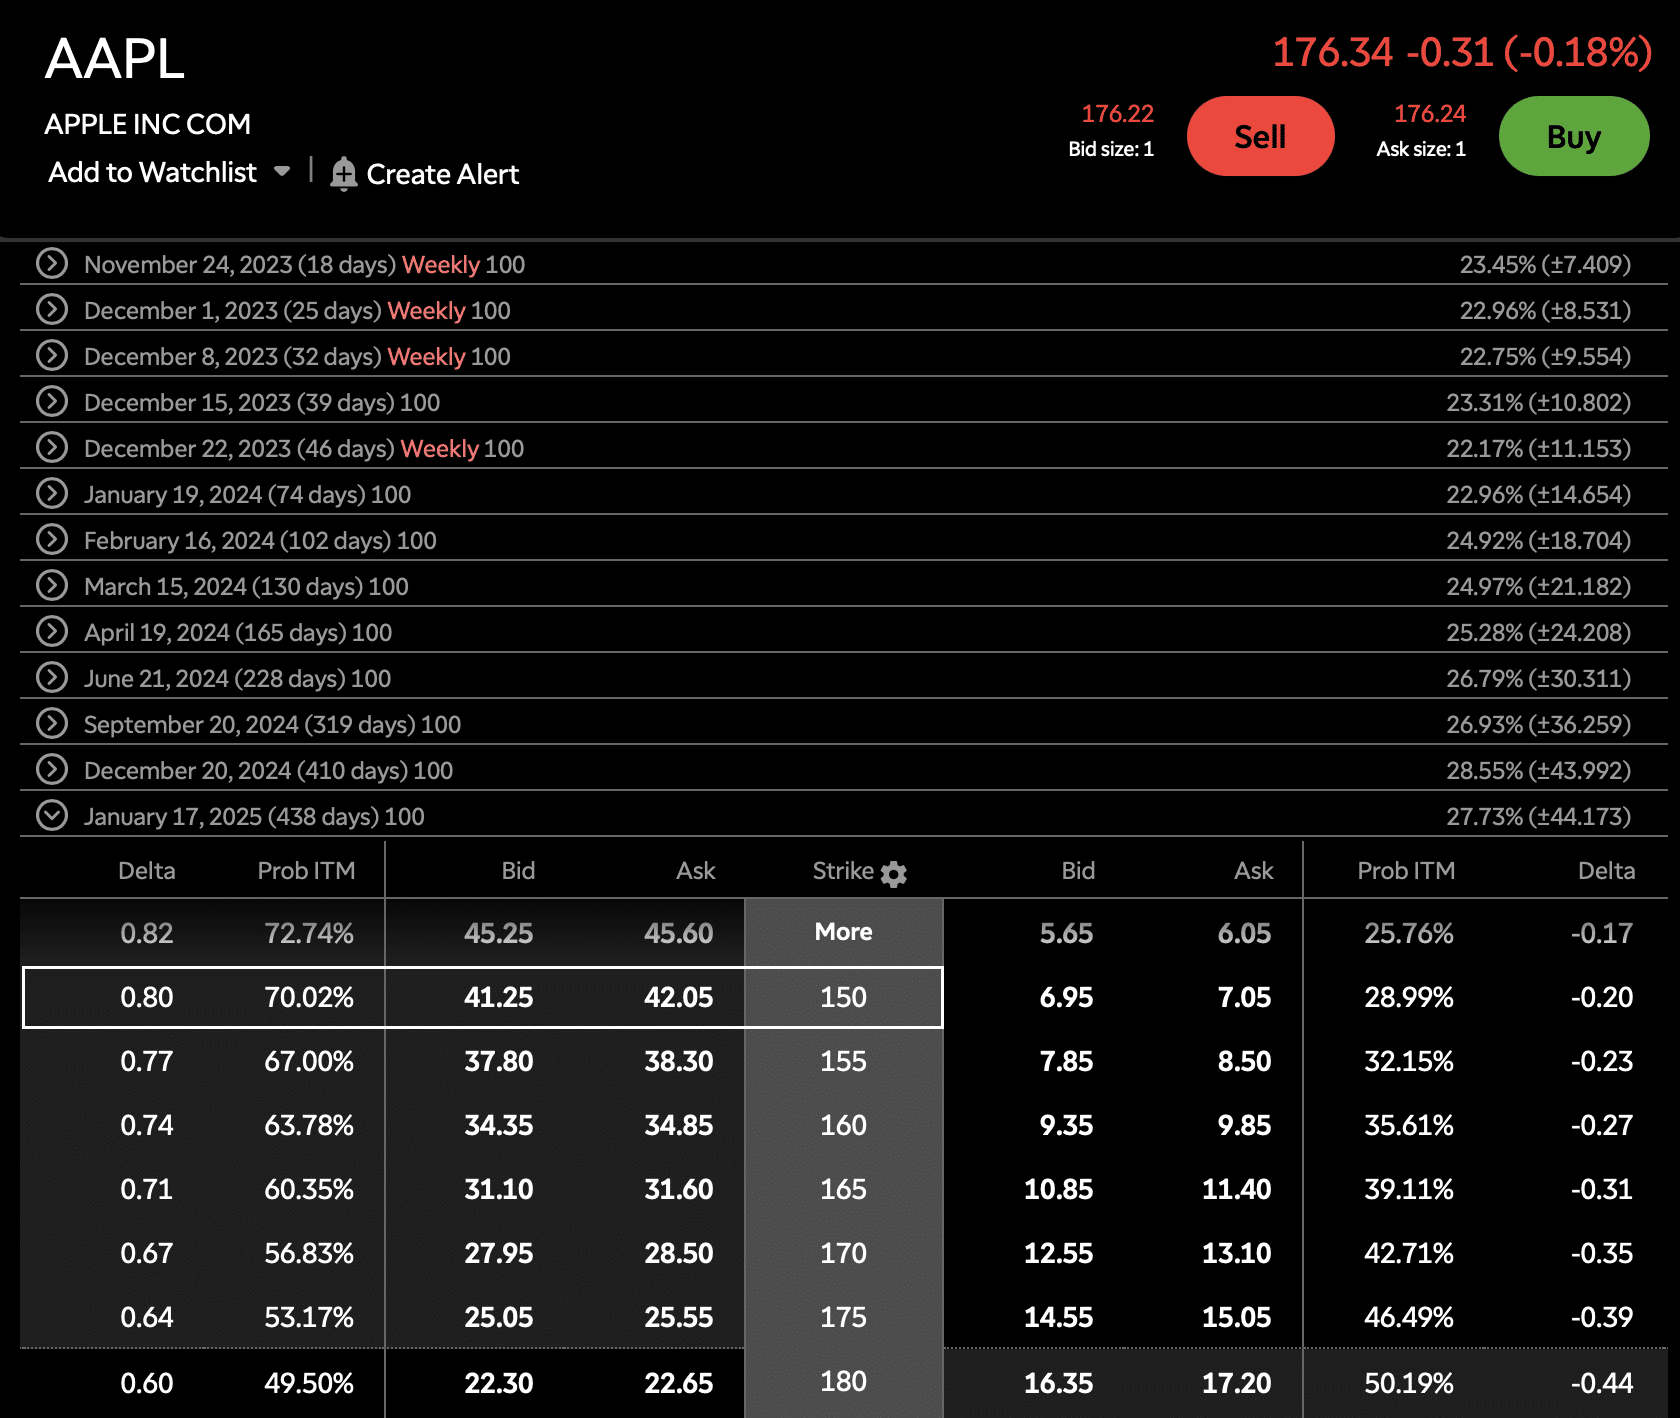Select the 180 strike cell
1680x1418 pixels.
pos(844,1382)
